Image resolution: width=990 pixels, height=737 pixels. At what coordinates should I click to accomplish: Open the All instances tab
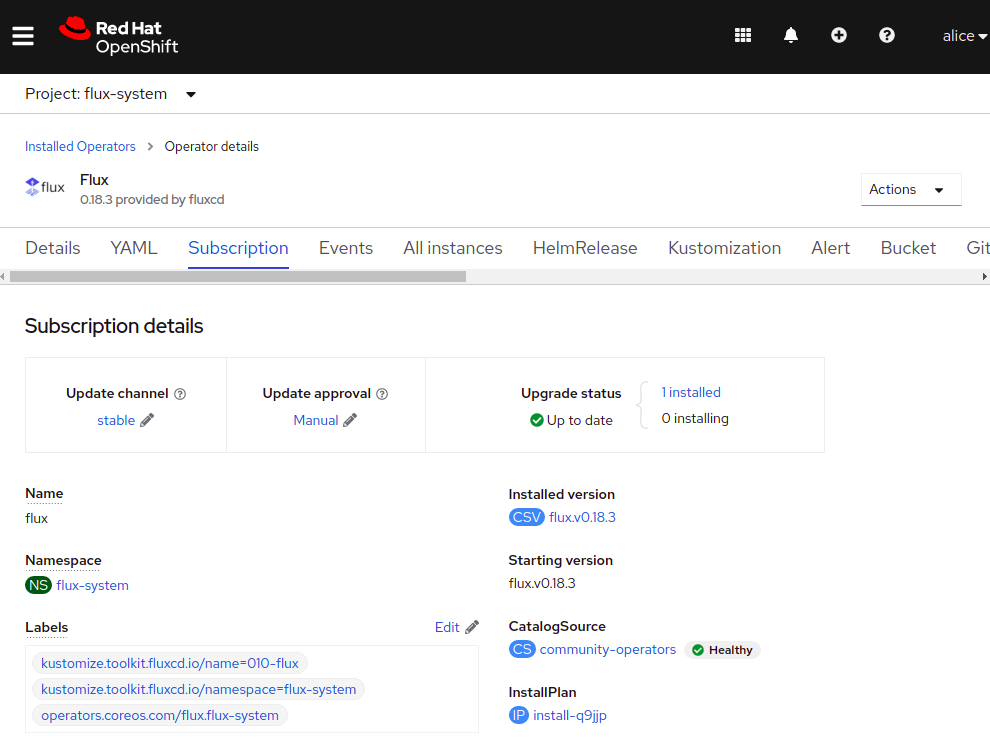(453, 248)
